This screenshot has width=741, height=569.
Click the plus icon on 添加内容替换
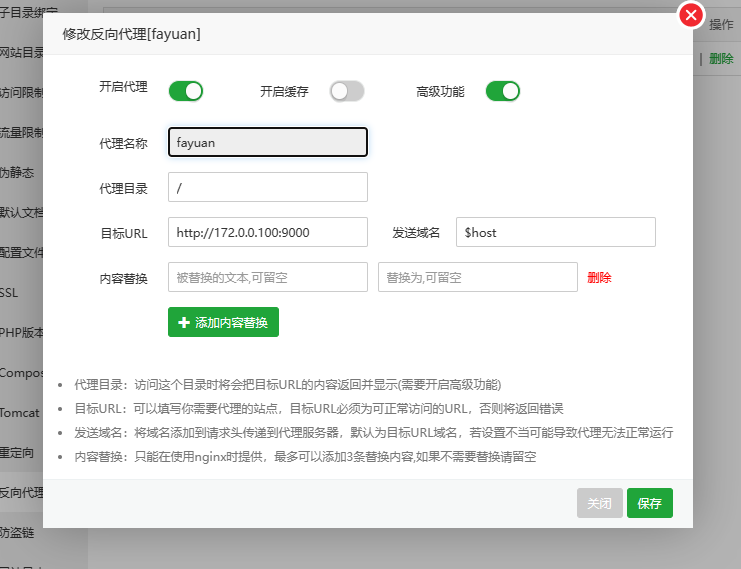[183, 322]
